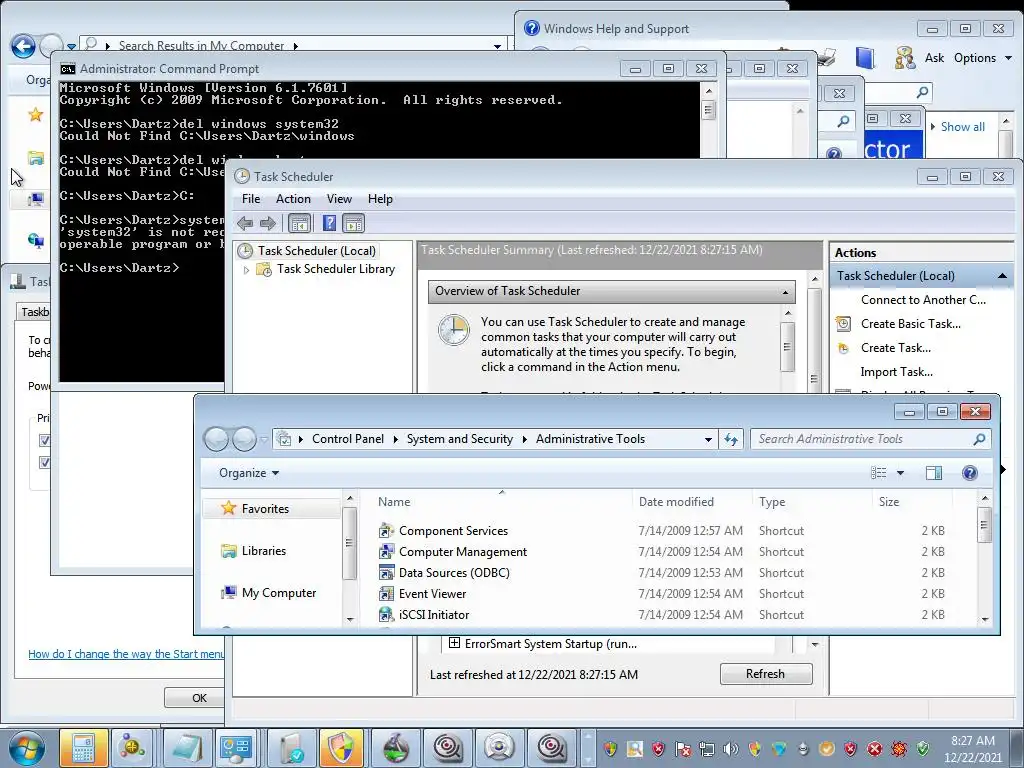Click Action Center flag in system tray
This screenshot has height=768, width=1024.
click(682, 749)
